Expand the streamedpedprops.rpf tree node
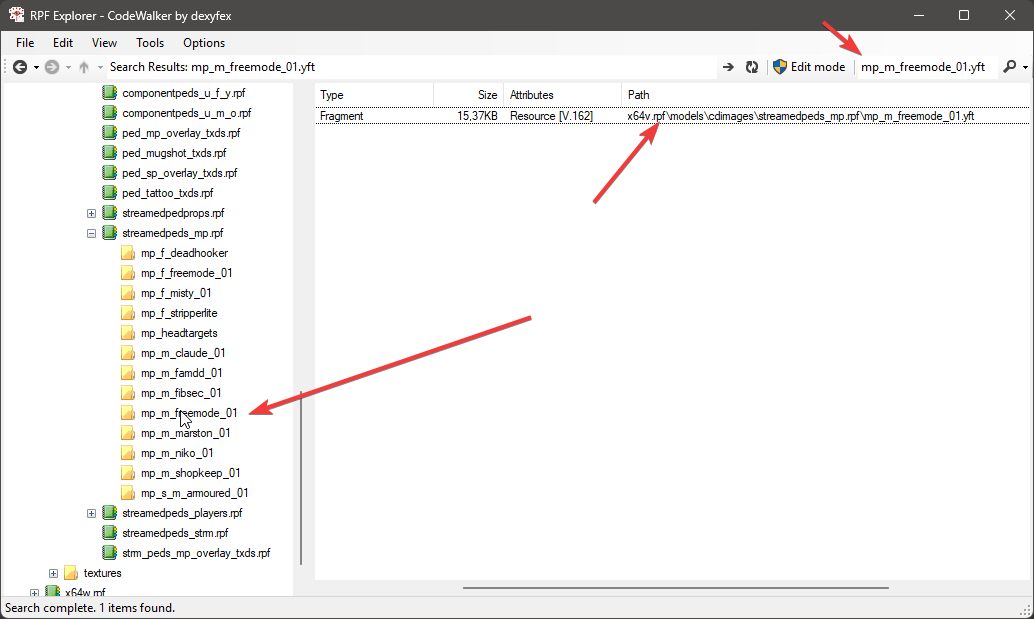 (x=92, y=213)
